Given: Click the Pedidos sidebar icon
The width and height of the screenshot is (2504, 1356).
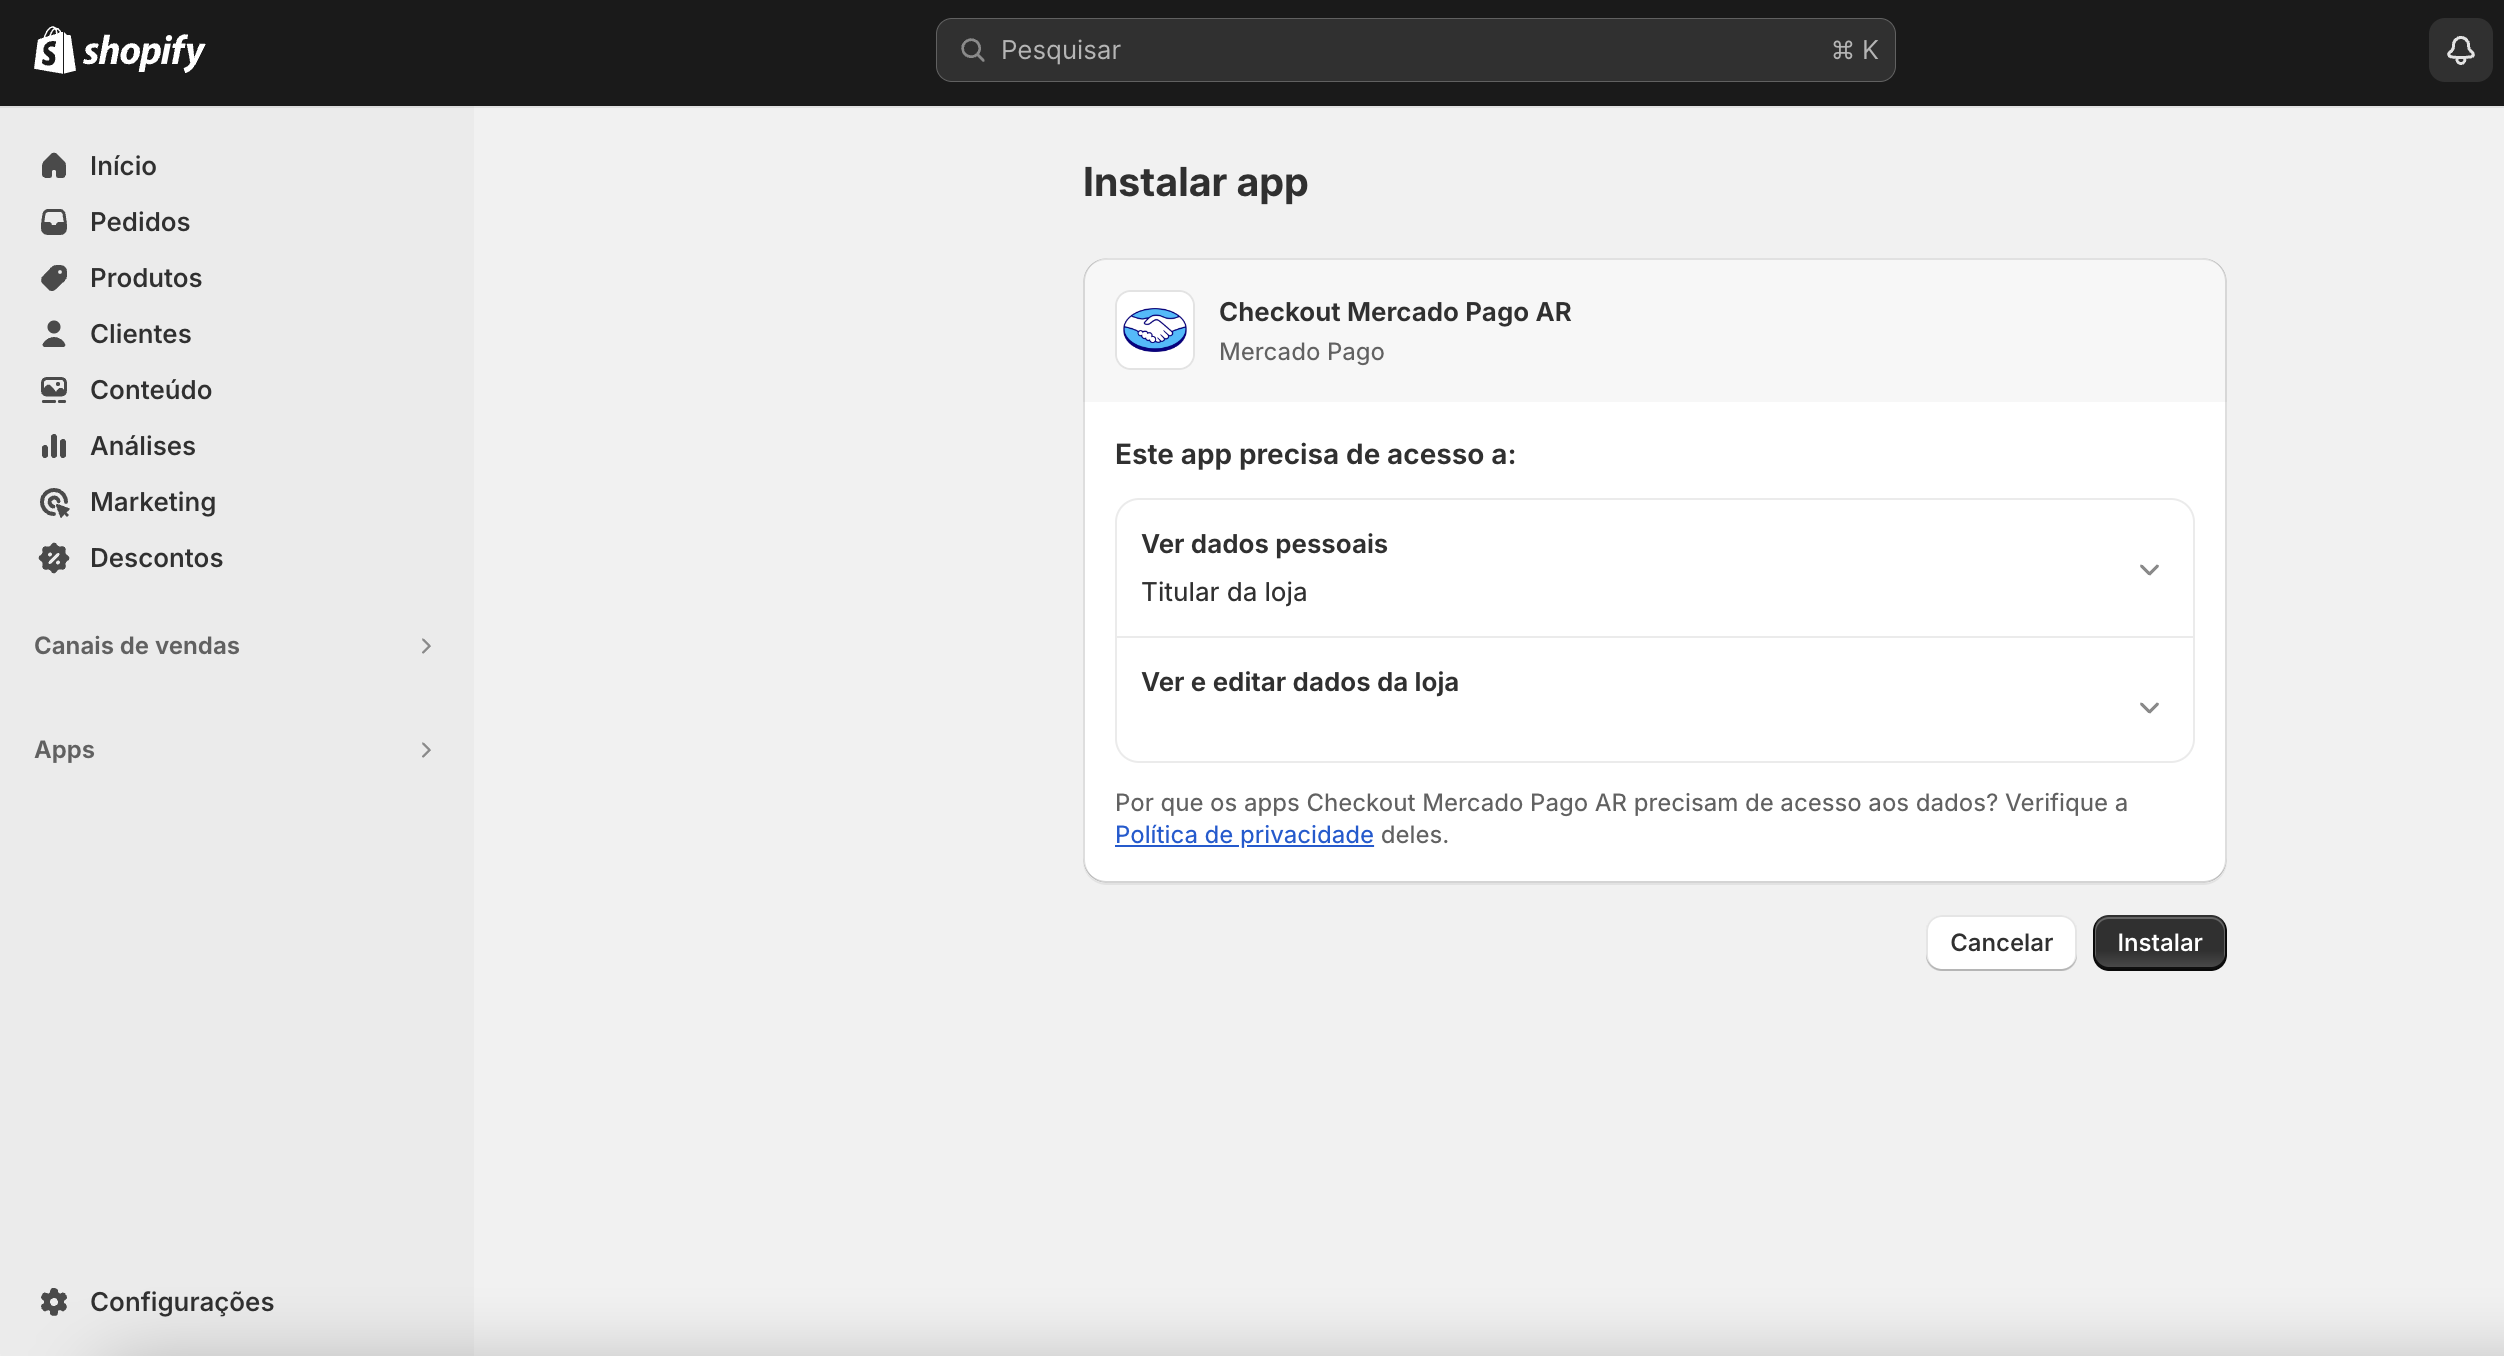Looking at the screenshot, I should [55, 220].
